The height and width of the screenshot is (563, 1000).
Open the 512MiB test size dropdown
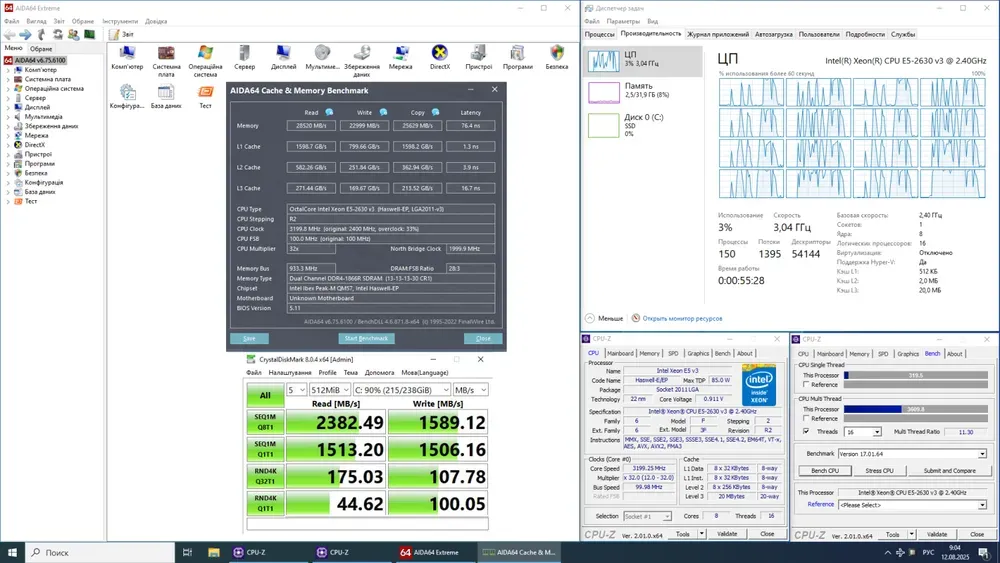[x=328, y=390]
